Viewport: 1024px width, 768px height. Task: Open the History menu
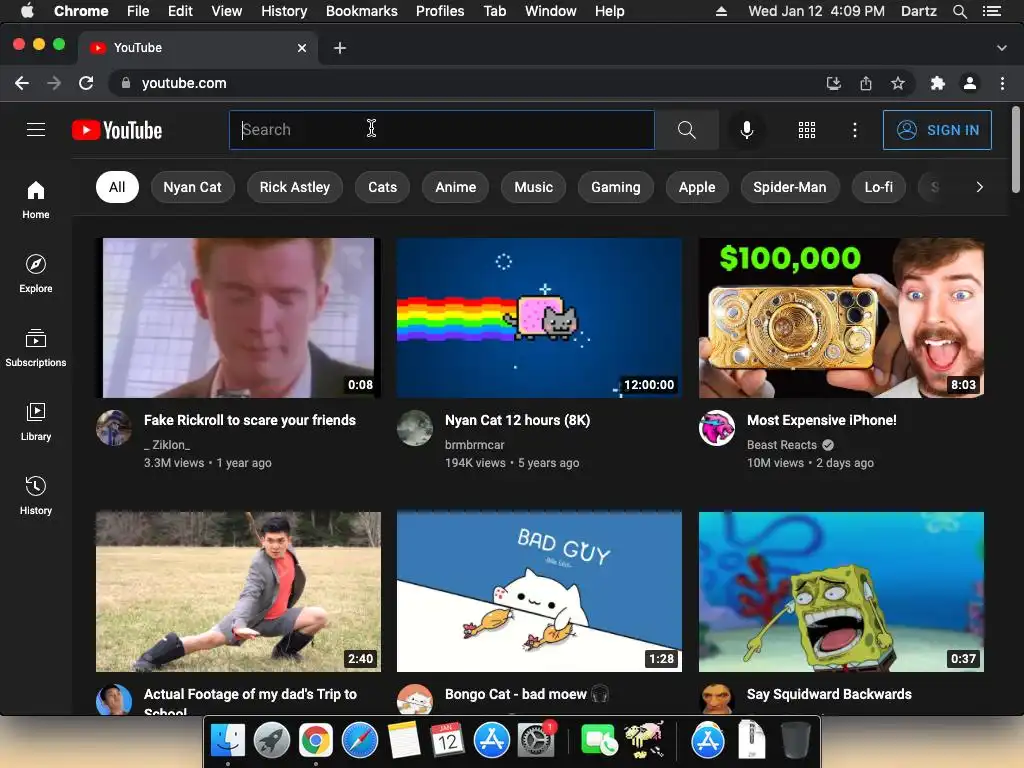(x=284, y=11)
